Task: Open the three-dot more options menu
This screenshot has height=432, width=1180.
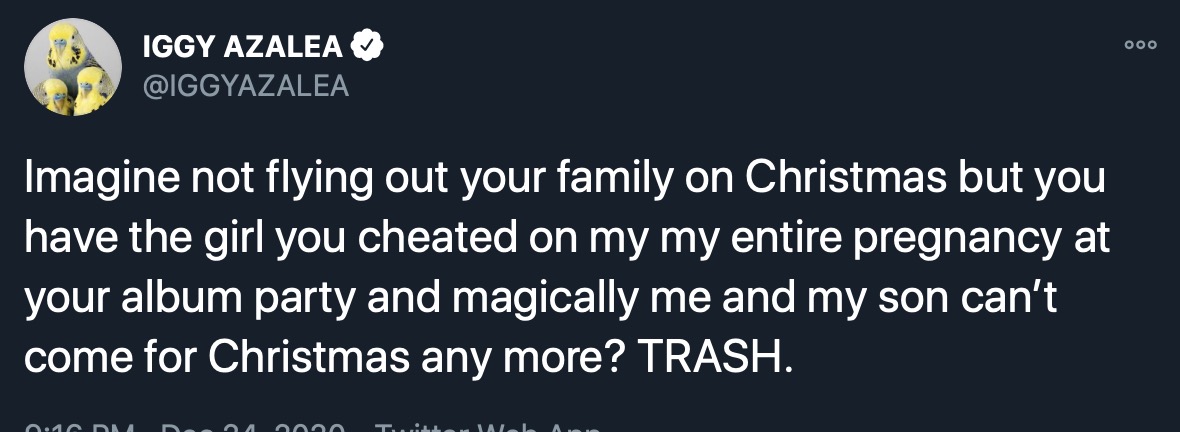Action: pos(1140,45)
